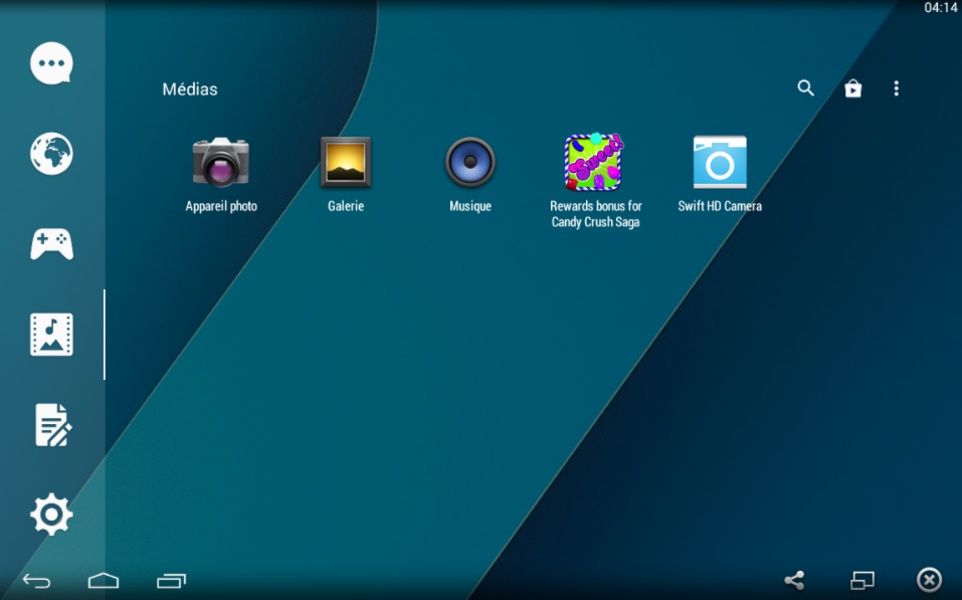Open the messaging category in the sidebar
The width and height of the screenshot is (962, 600).
[x=52, y=63]
